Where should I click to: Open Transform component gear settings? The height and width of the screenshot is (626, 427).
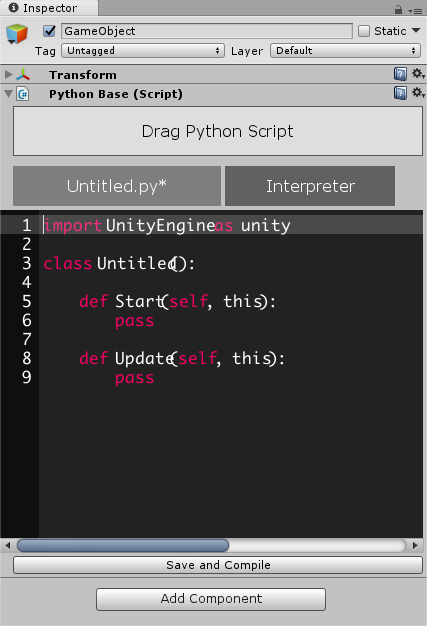click(418, 73)
